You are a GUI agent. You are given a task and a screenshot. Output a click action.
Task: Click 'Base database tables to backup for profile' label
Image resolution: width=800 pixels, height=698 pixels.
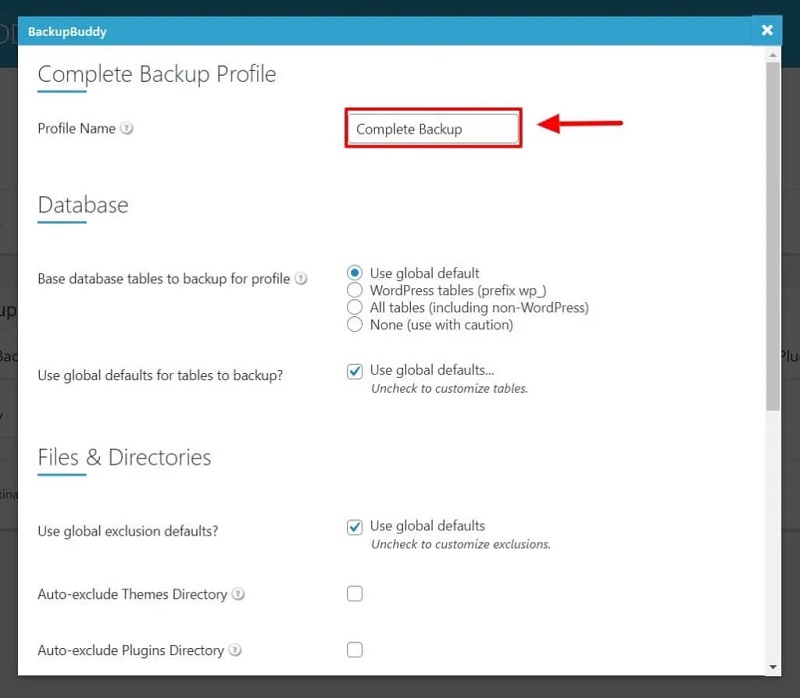[x=164, y=279]
